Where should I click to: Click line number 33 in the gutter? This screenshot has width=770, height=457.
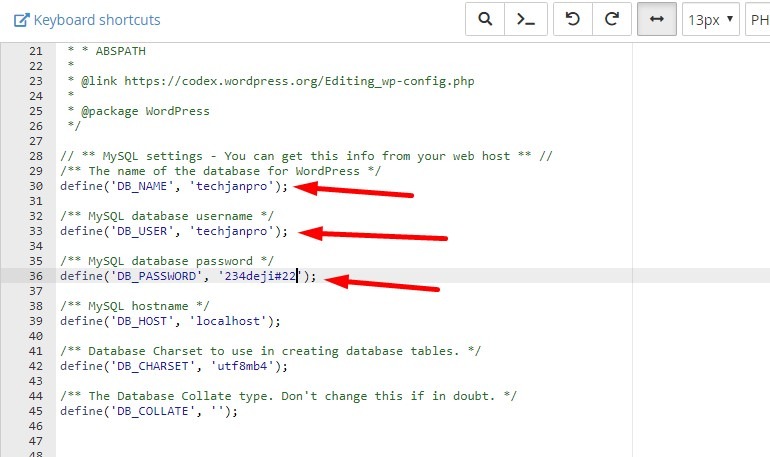tap(36, 231)
